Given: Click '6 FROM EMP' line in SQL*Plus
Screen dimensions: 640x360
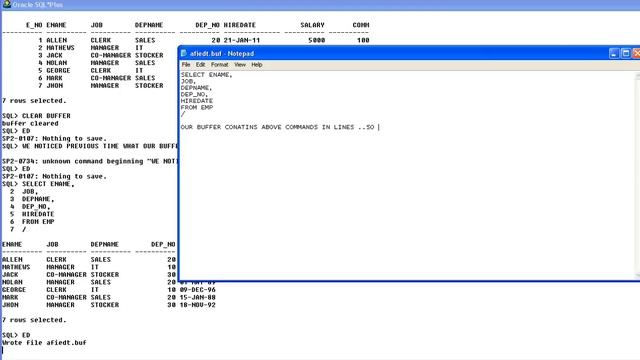Looking at the screenshot, I should [32, 222].
